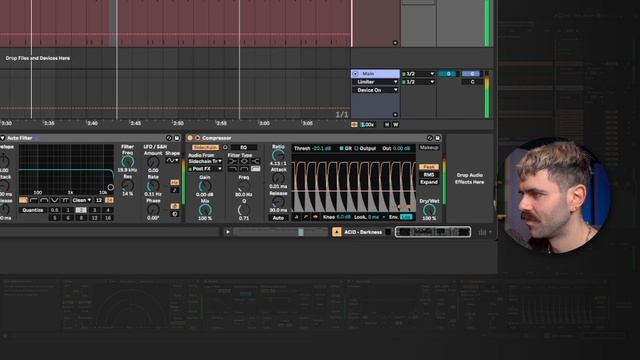
Task: Select the low shelf sidechain filter type
Action: [233, 162]
